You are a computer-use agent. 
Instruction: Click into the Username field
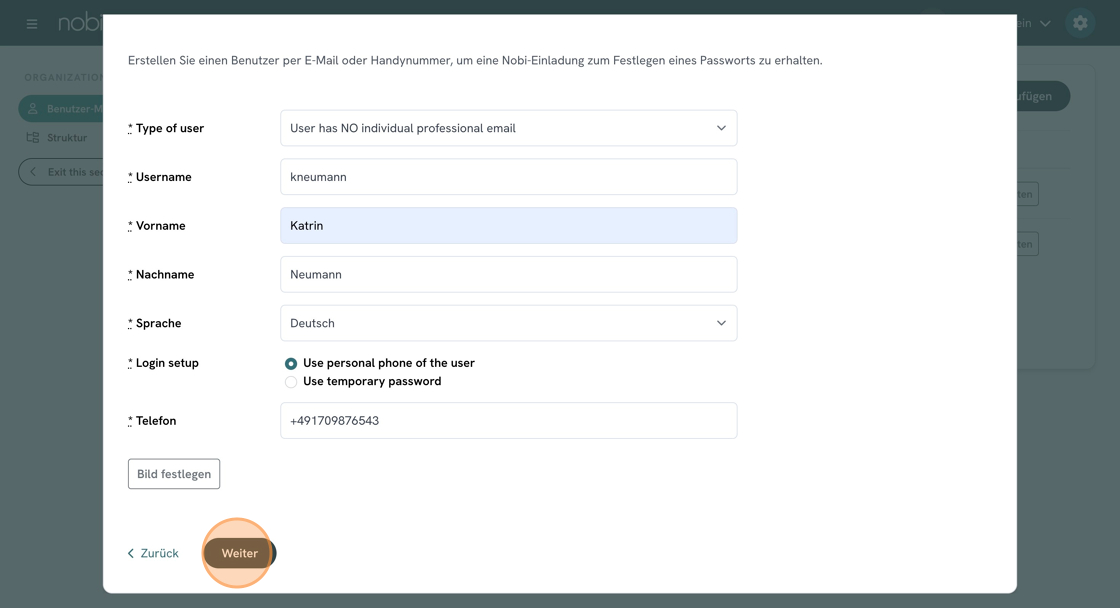508,177
